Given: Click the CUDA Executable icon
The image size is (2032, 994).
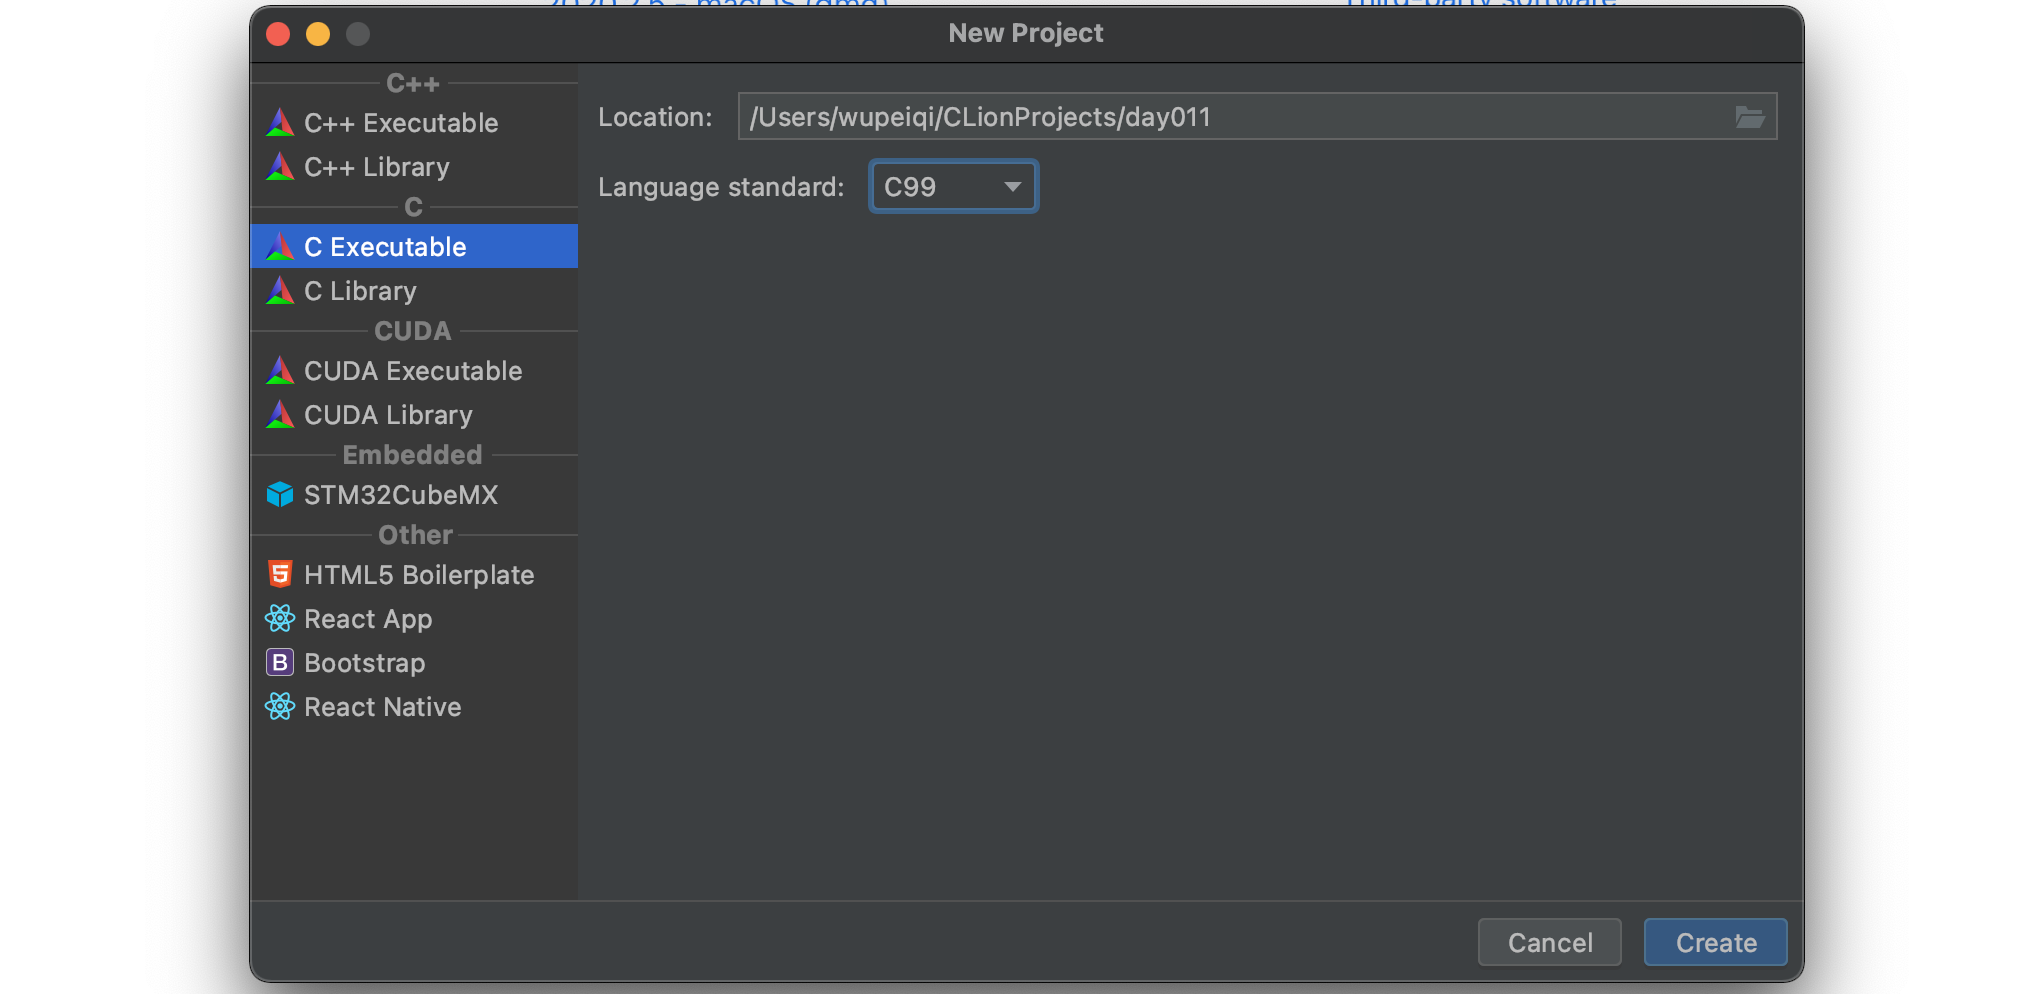Looking at the screenshot, I should point(280,371).
